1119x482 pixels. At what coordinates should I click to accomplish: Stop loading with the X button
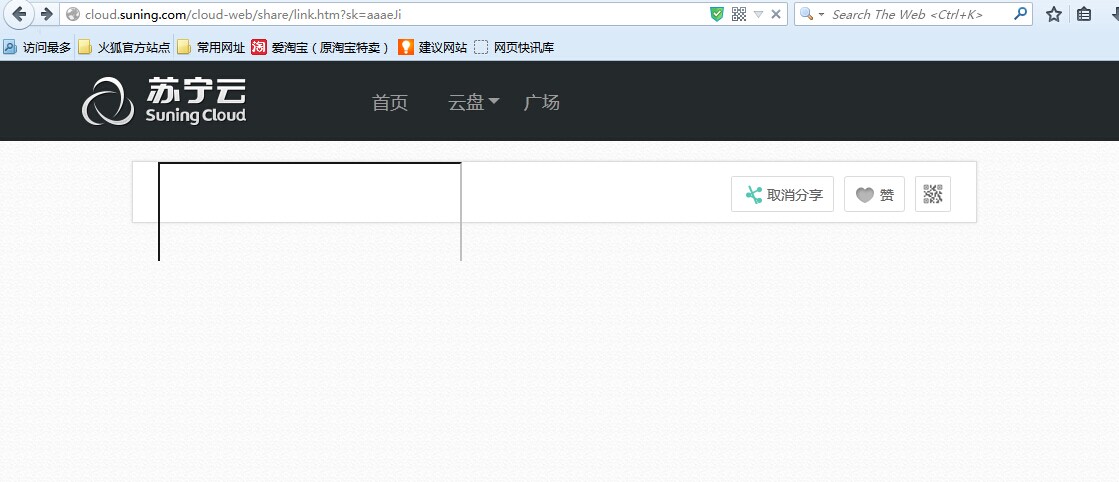pyautogui.click(x=776, y=14)
